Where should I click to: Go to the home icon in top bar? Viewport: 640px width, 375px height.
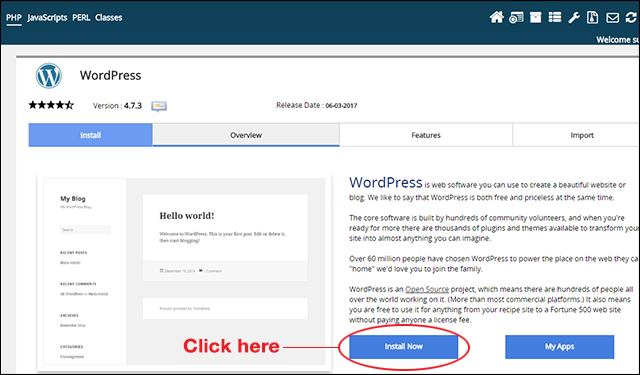pos(496,18)
